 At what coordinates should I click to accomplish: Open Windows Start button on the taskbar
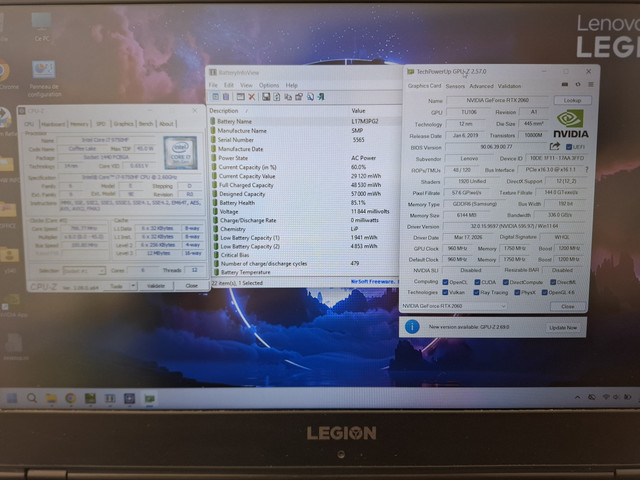tap(12, 398)
